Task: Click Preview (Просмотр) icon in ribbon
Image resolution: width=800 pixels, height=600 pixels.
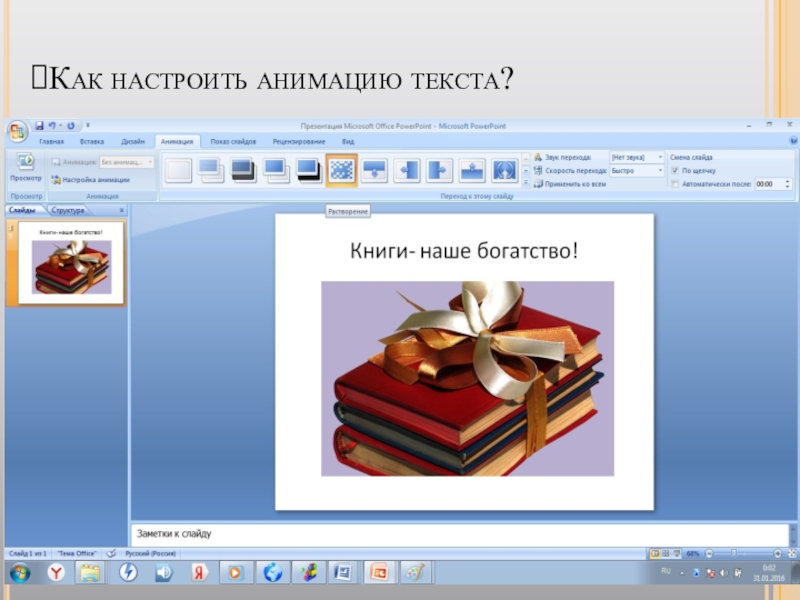Action: pyautogui.click(x=25, y=165)
